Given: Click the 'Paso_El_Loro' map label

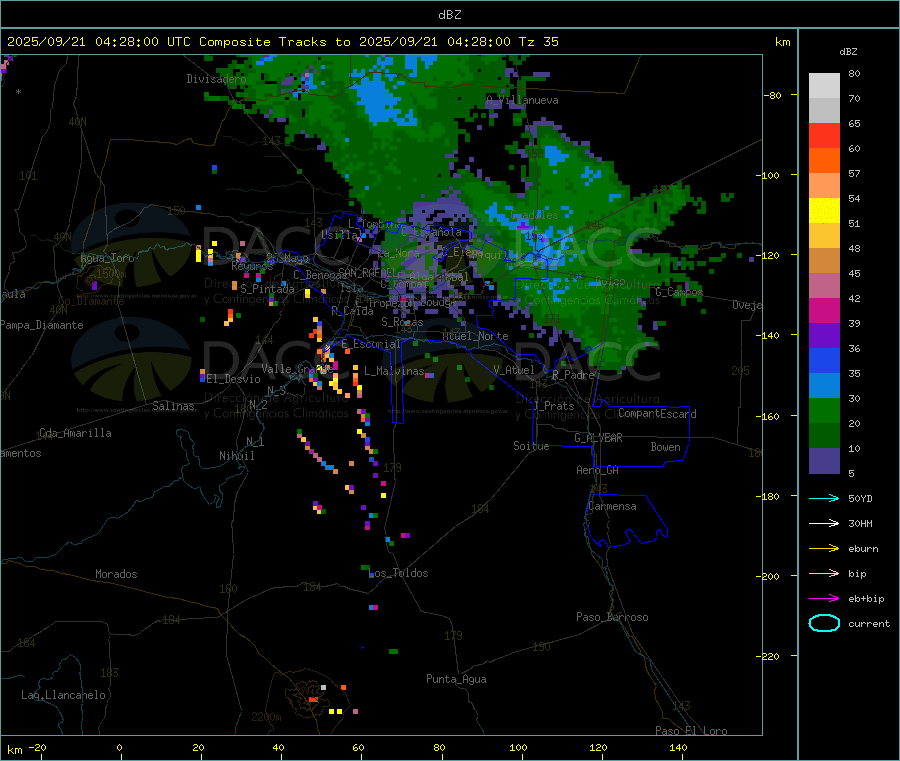Looking at the screenshot, I should pos(691,731).
